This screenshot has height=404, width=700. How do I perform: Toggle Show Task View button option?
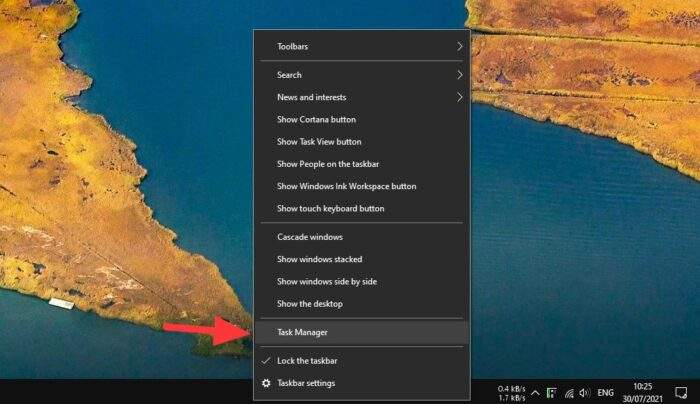click(362, 142)
